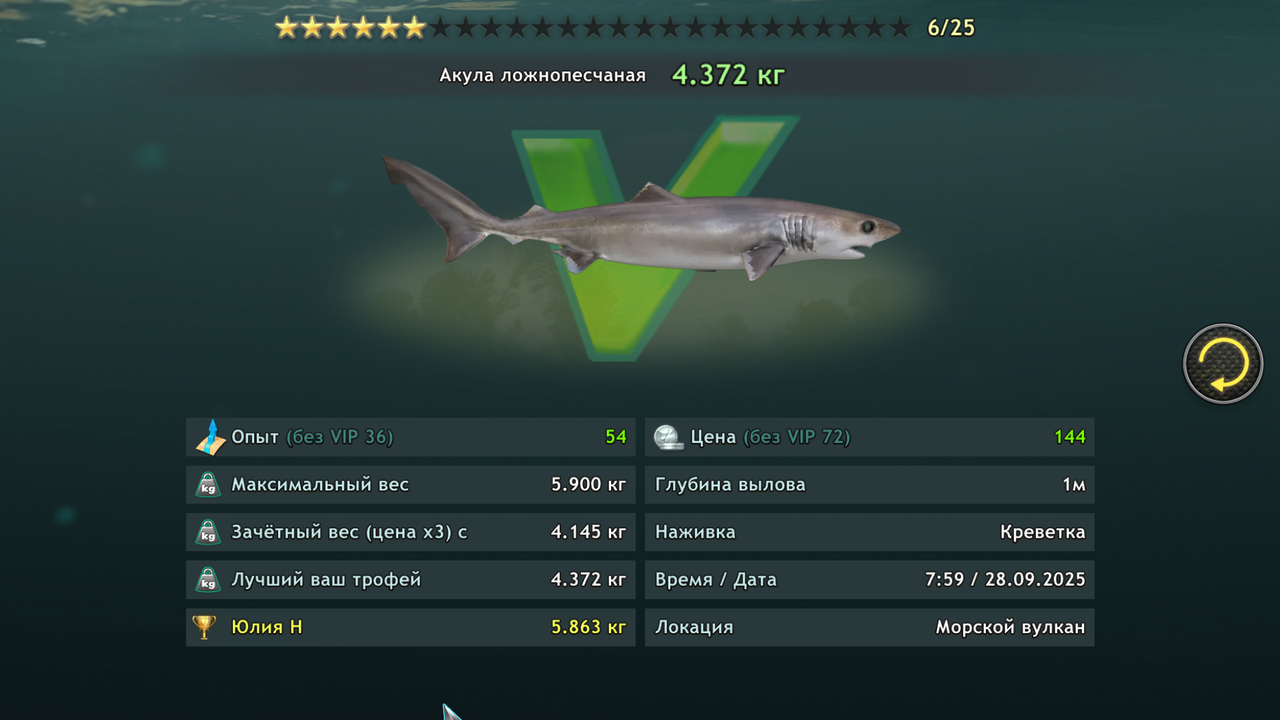Image resolution: width=1280 pixels, height=720 pixels.
Task: Click the last empty star in the rating bar
Action: point(899,28)
